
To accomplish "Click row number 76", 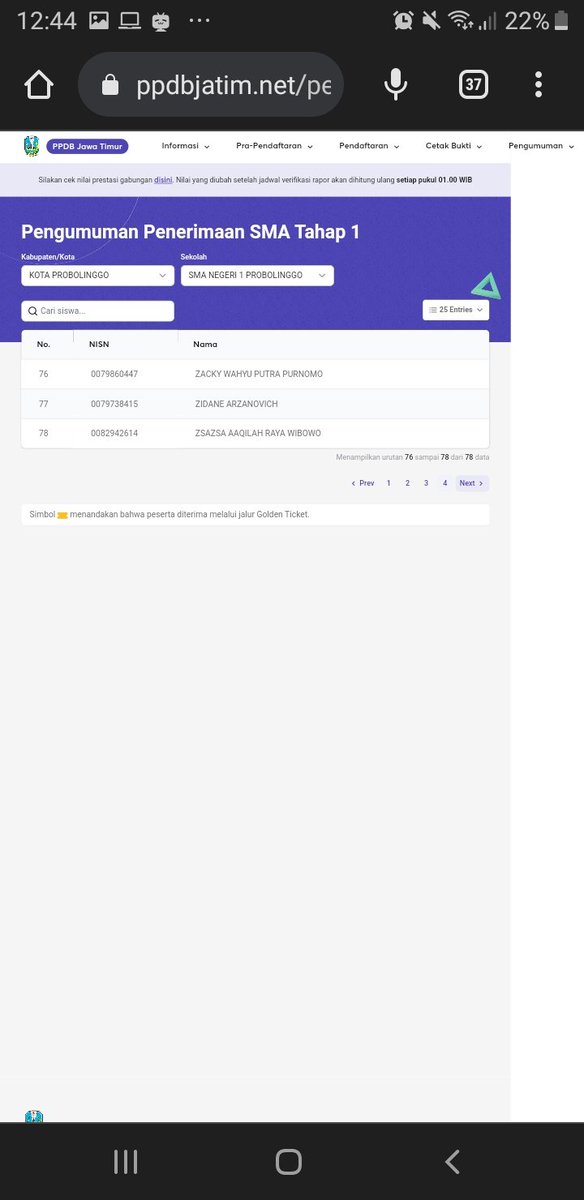I will click(x=43, y=374).
